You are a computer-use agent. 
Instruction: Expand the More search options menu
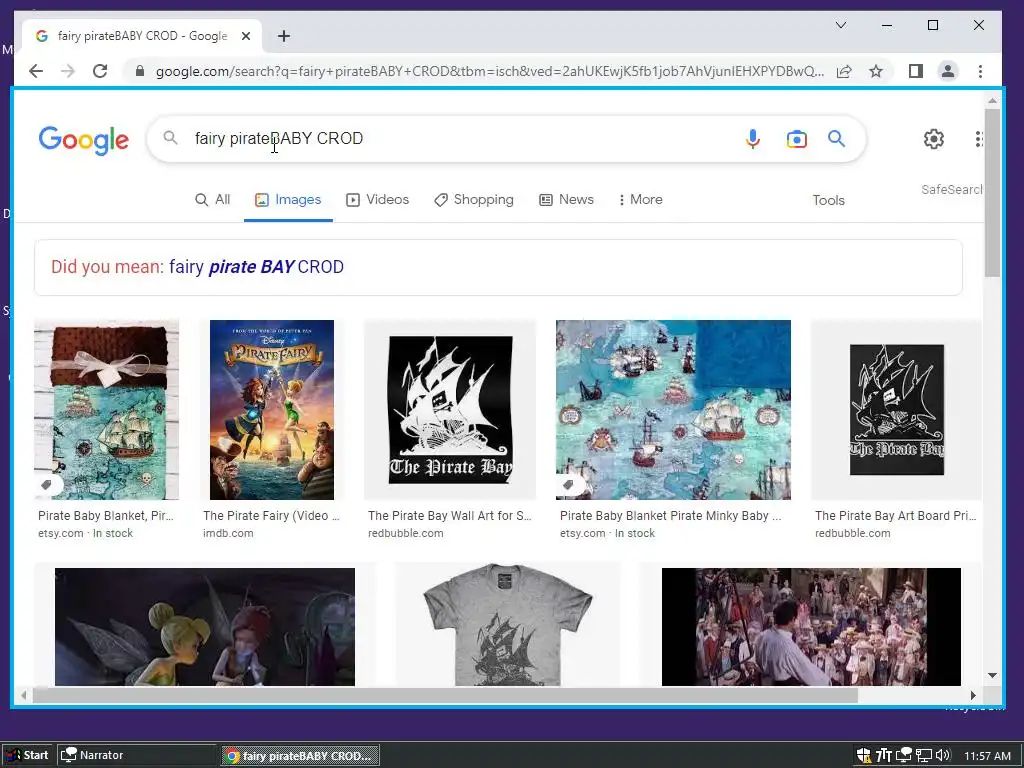(x=641, y=200)
